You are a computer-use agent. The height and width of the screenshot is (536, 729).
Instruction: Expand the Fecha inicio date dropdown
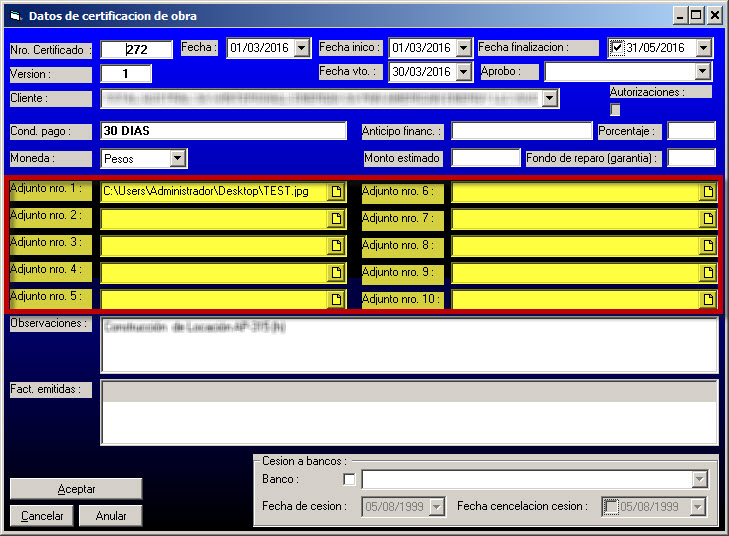coord(463,48)
